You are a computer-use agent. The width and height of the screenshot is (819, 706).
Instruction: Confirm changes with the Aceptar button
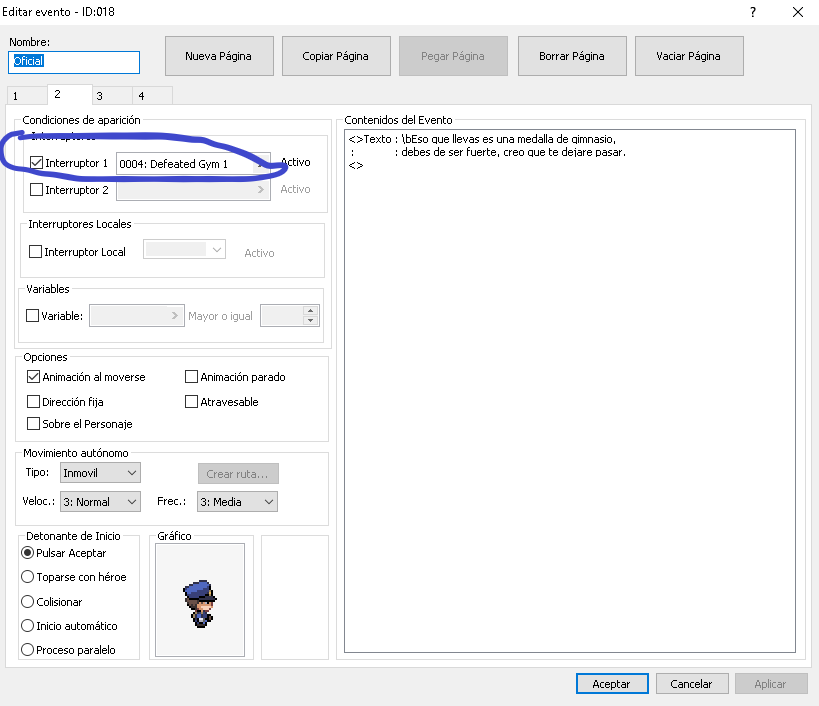point(611,684)
